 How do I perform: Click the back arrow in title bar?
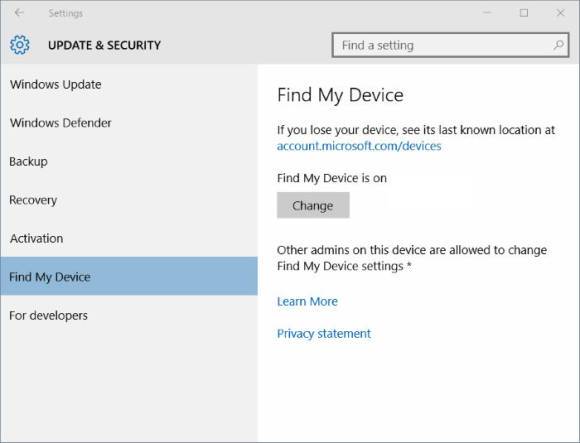click(19, 13)
